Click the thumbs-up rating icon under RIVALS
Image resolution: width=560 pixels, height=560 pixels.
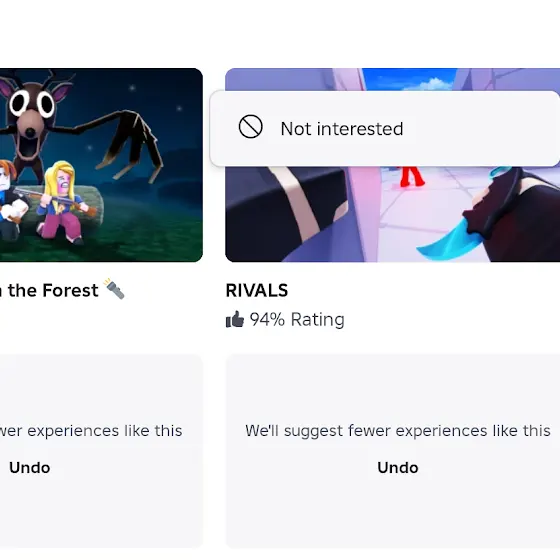pos(235,319)
